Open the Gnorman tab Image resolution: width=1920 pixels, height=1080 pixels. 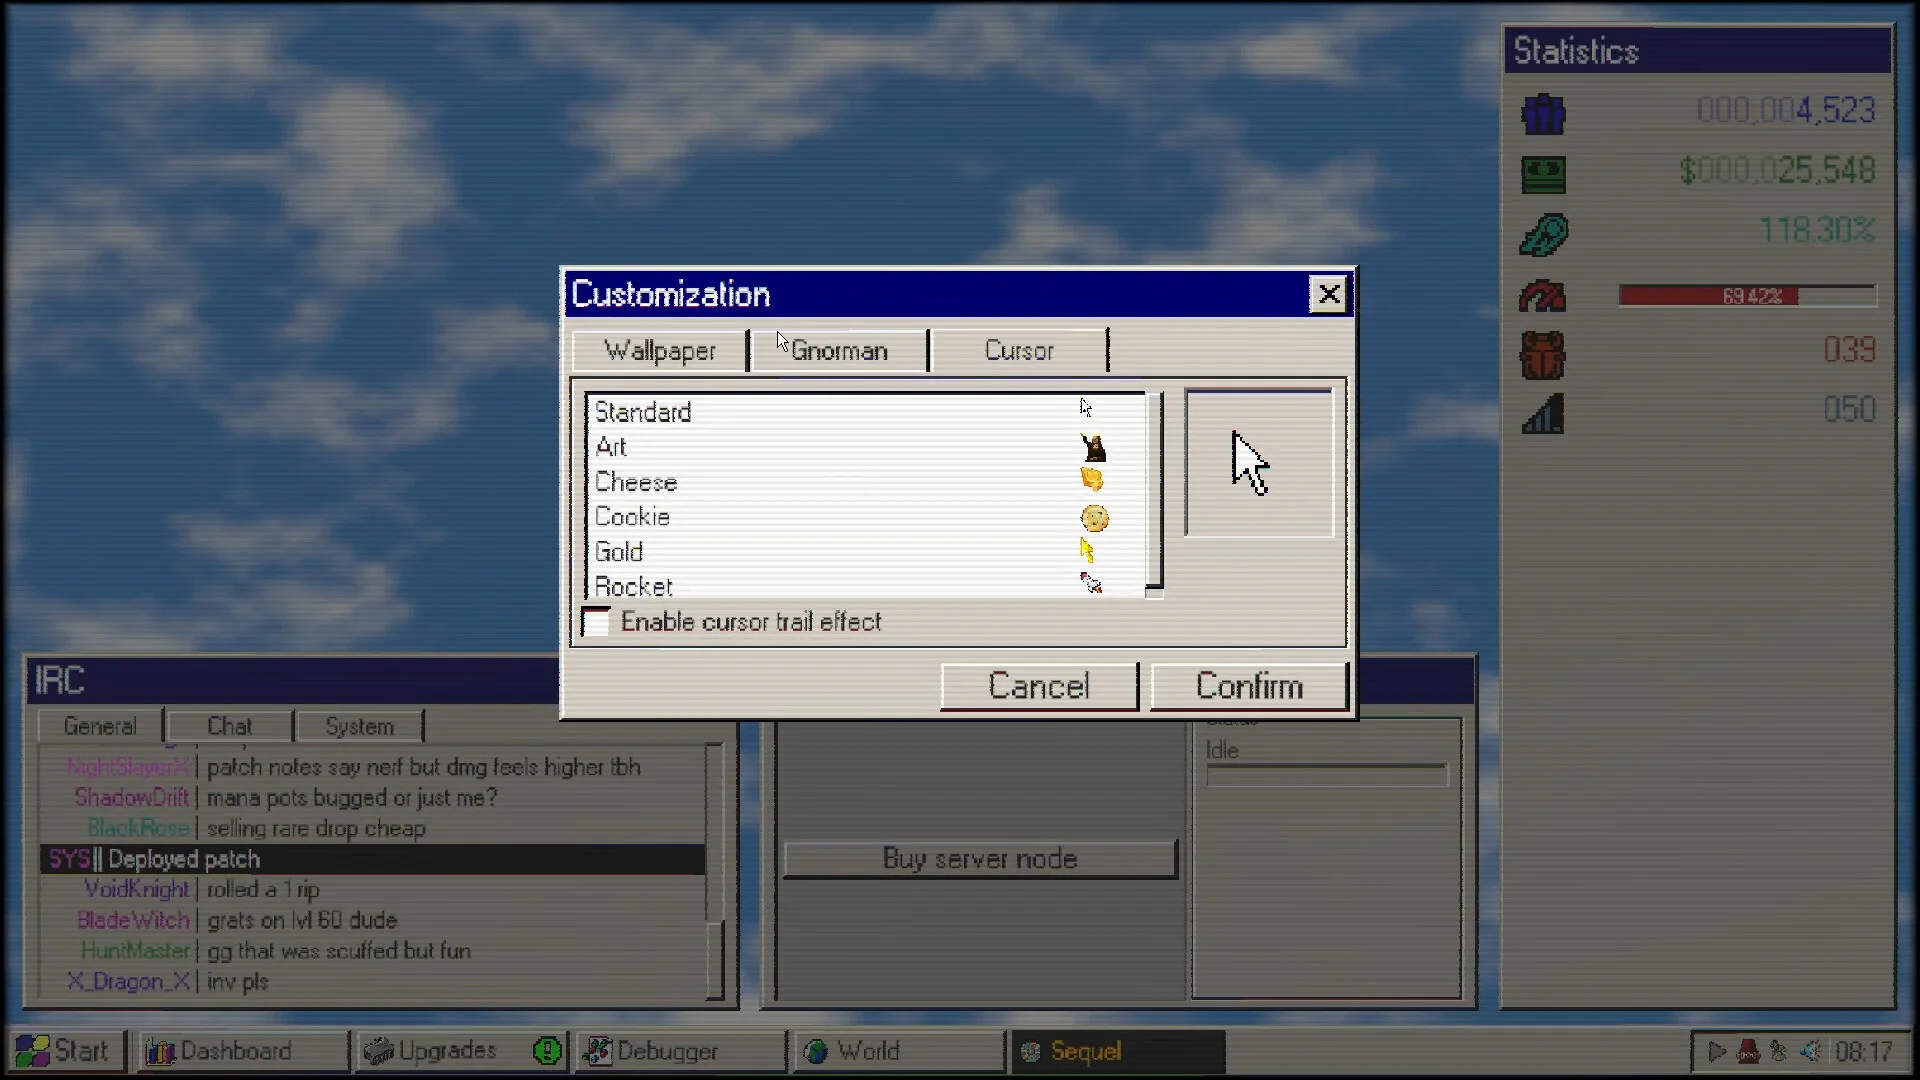point(839,351)
